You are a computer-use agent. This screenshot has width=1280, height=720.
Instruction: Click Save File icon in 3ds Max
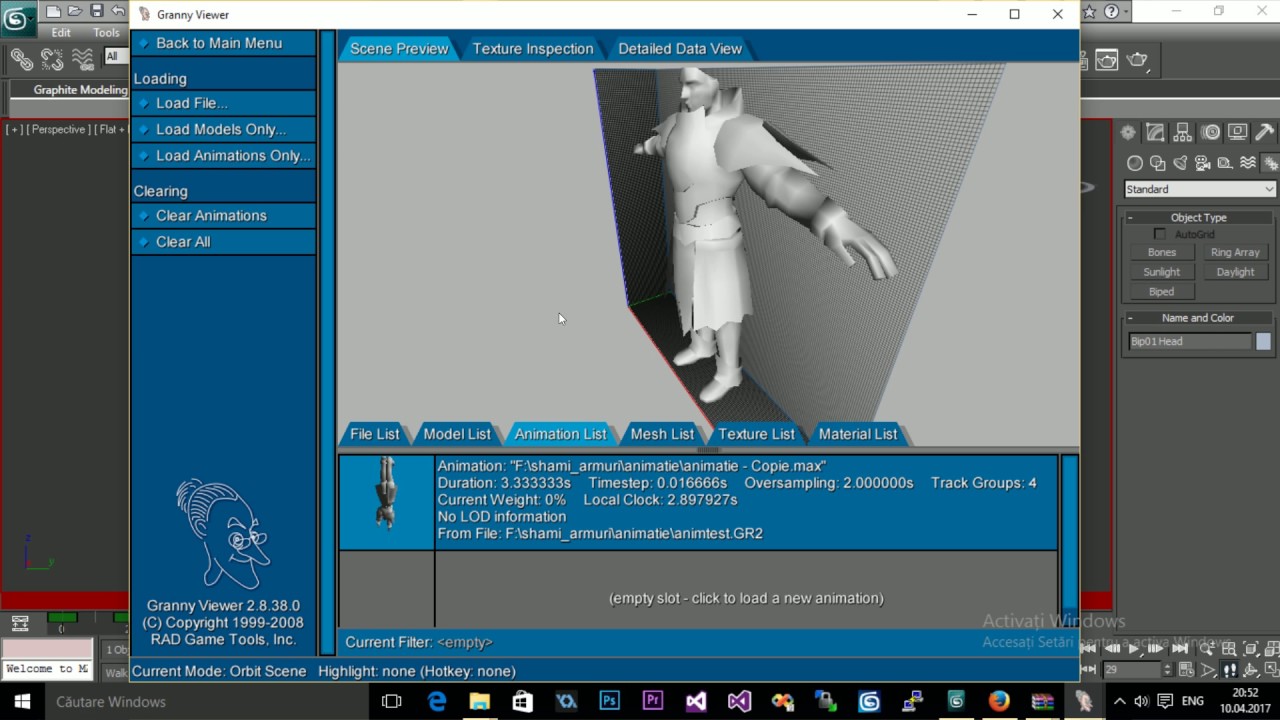click(97, 12)
